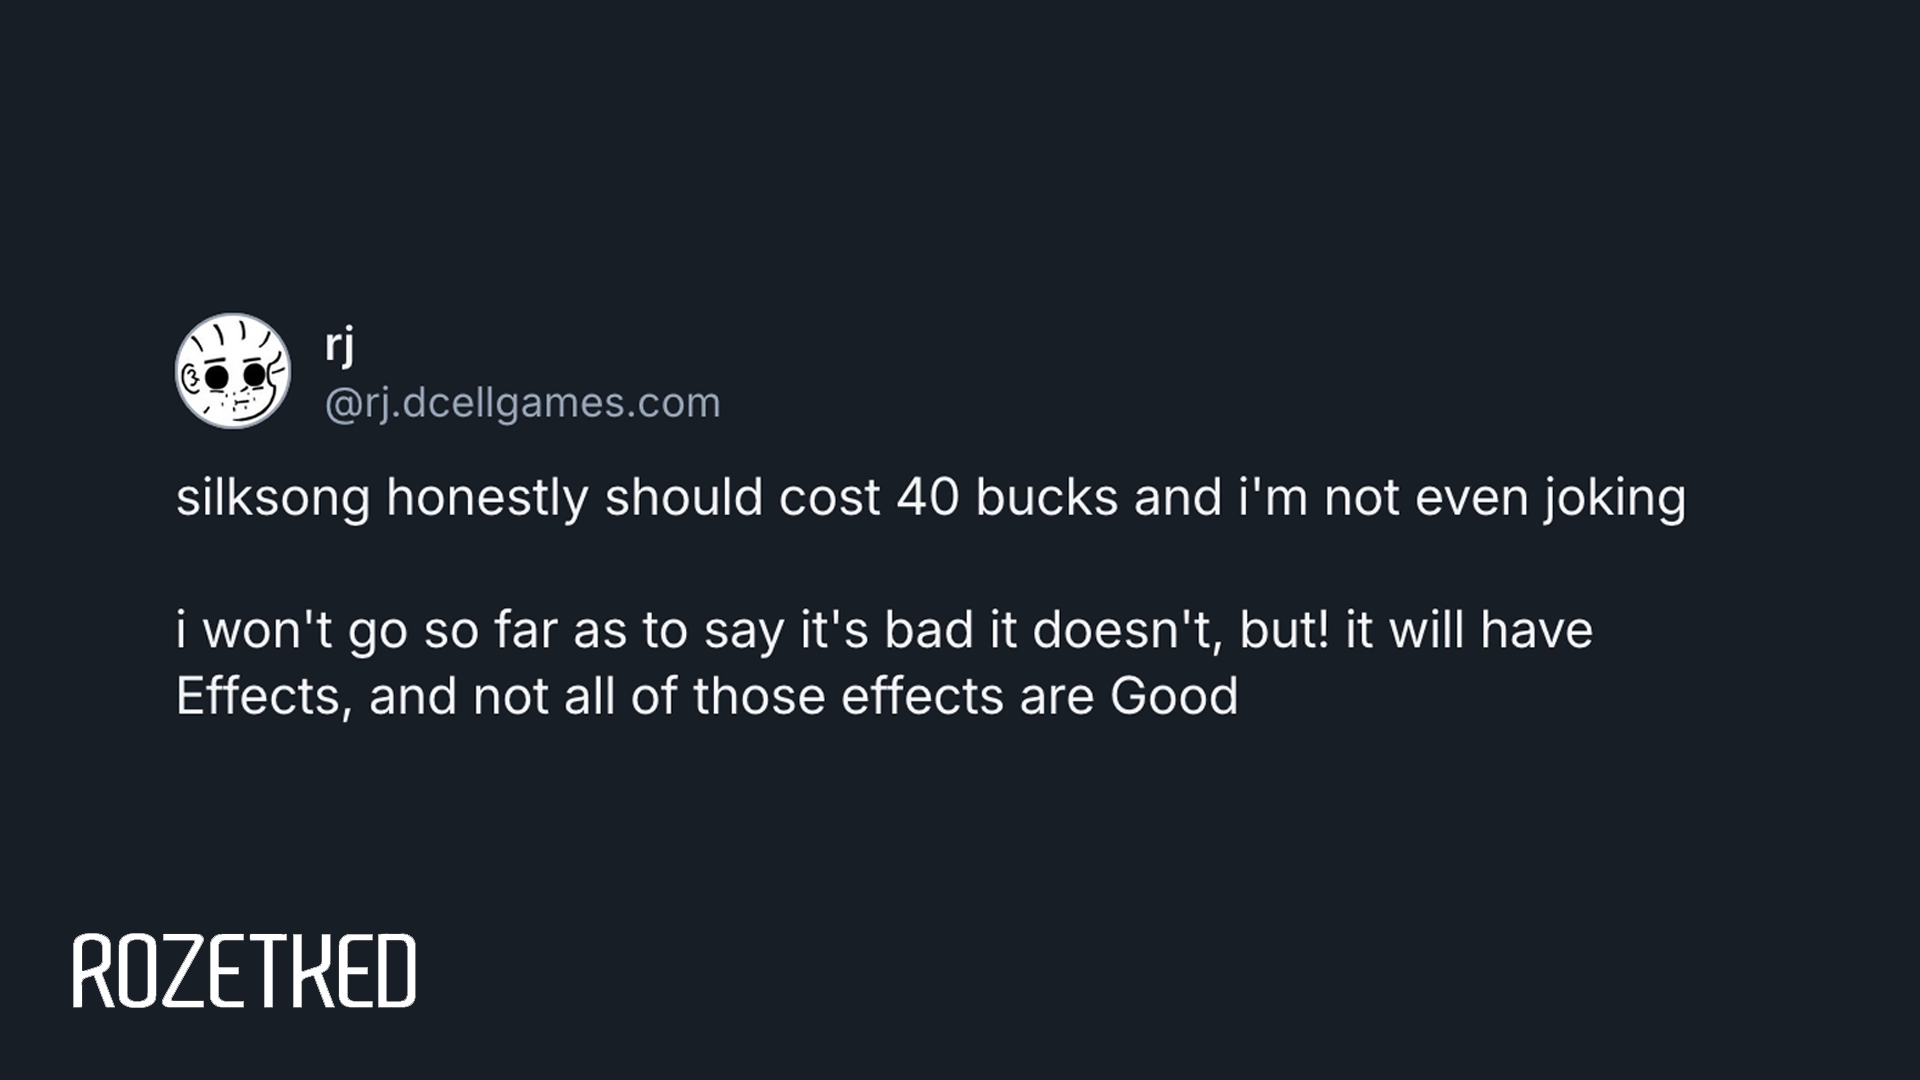This screenshot has height=1080, width=1920.
Task: Click the rj profile avatar image
Action: (x=233, y=371)
